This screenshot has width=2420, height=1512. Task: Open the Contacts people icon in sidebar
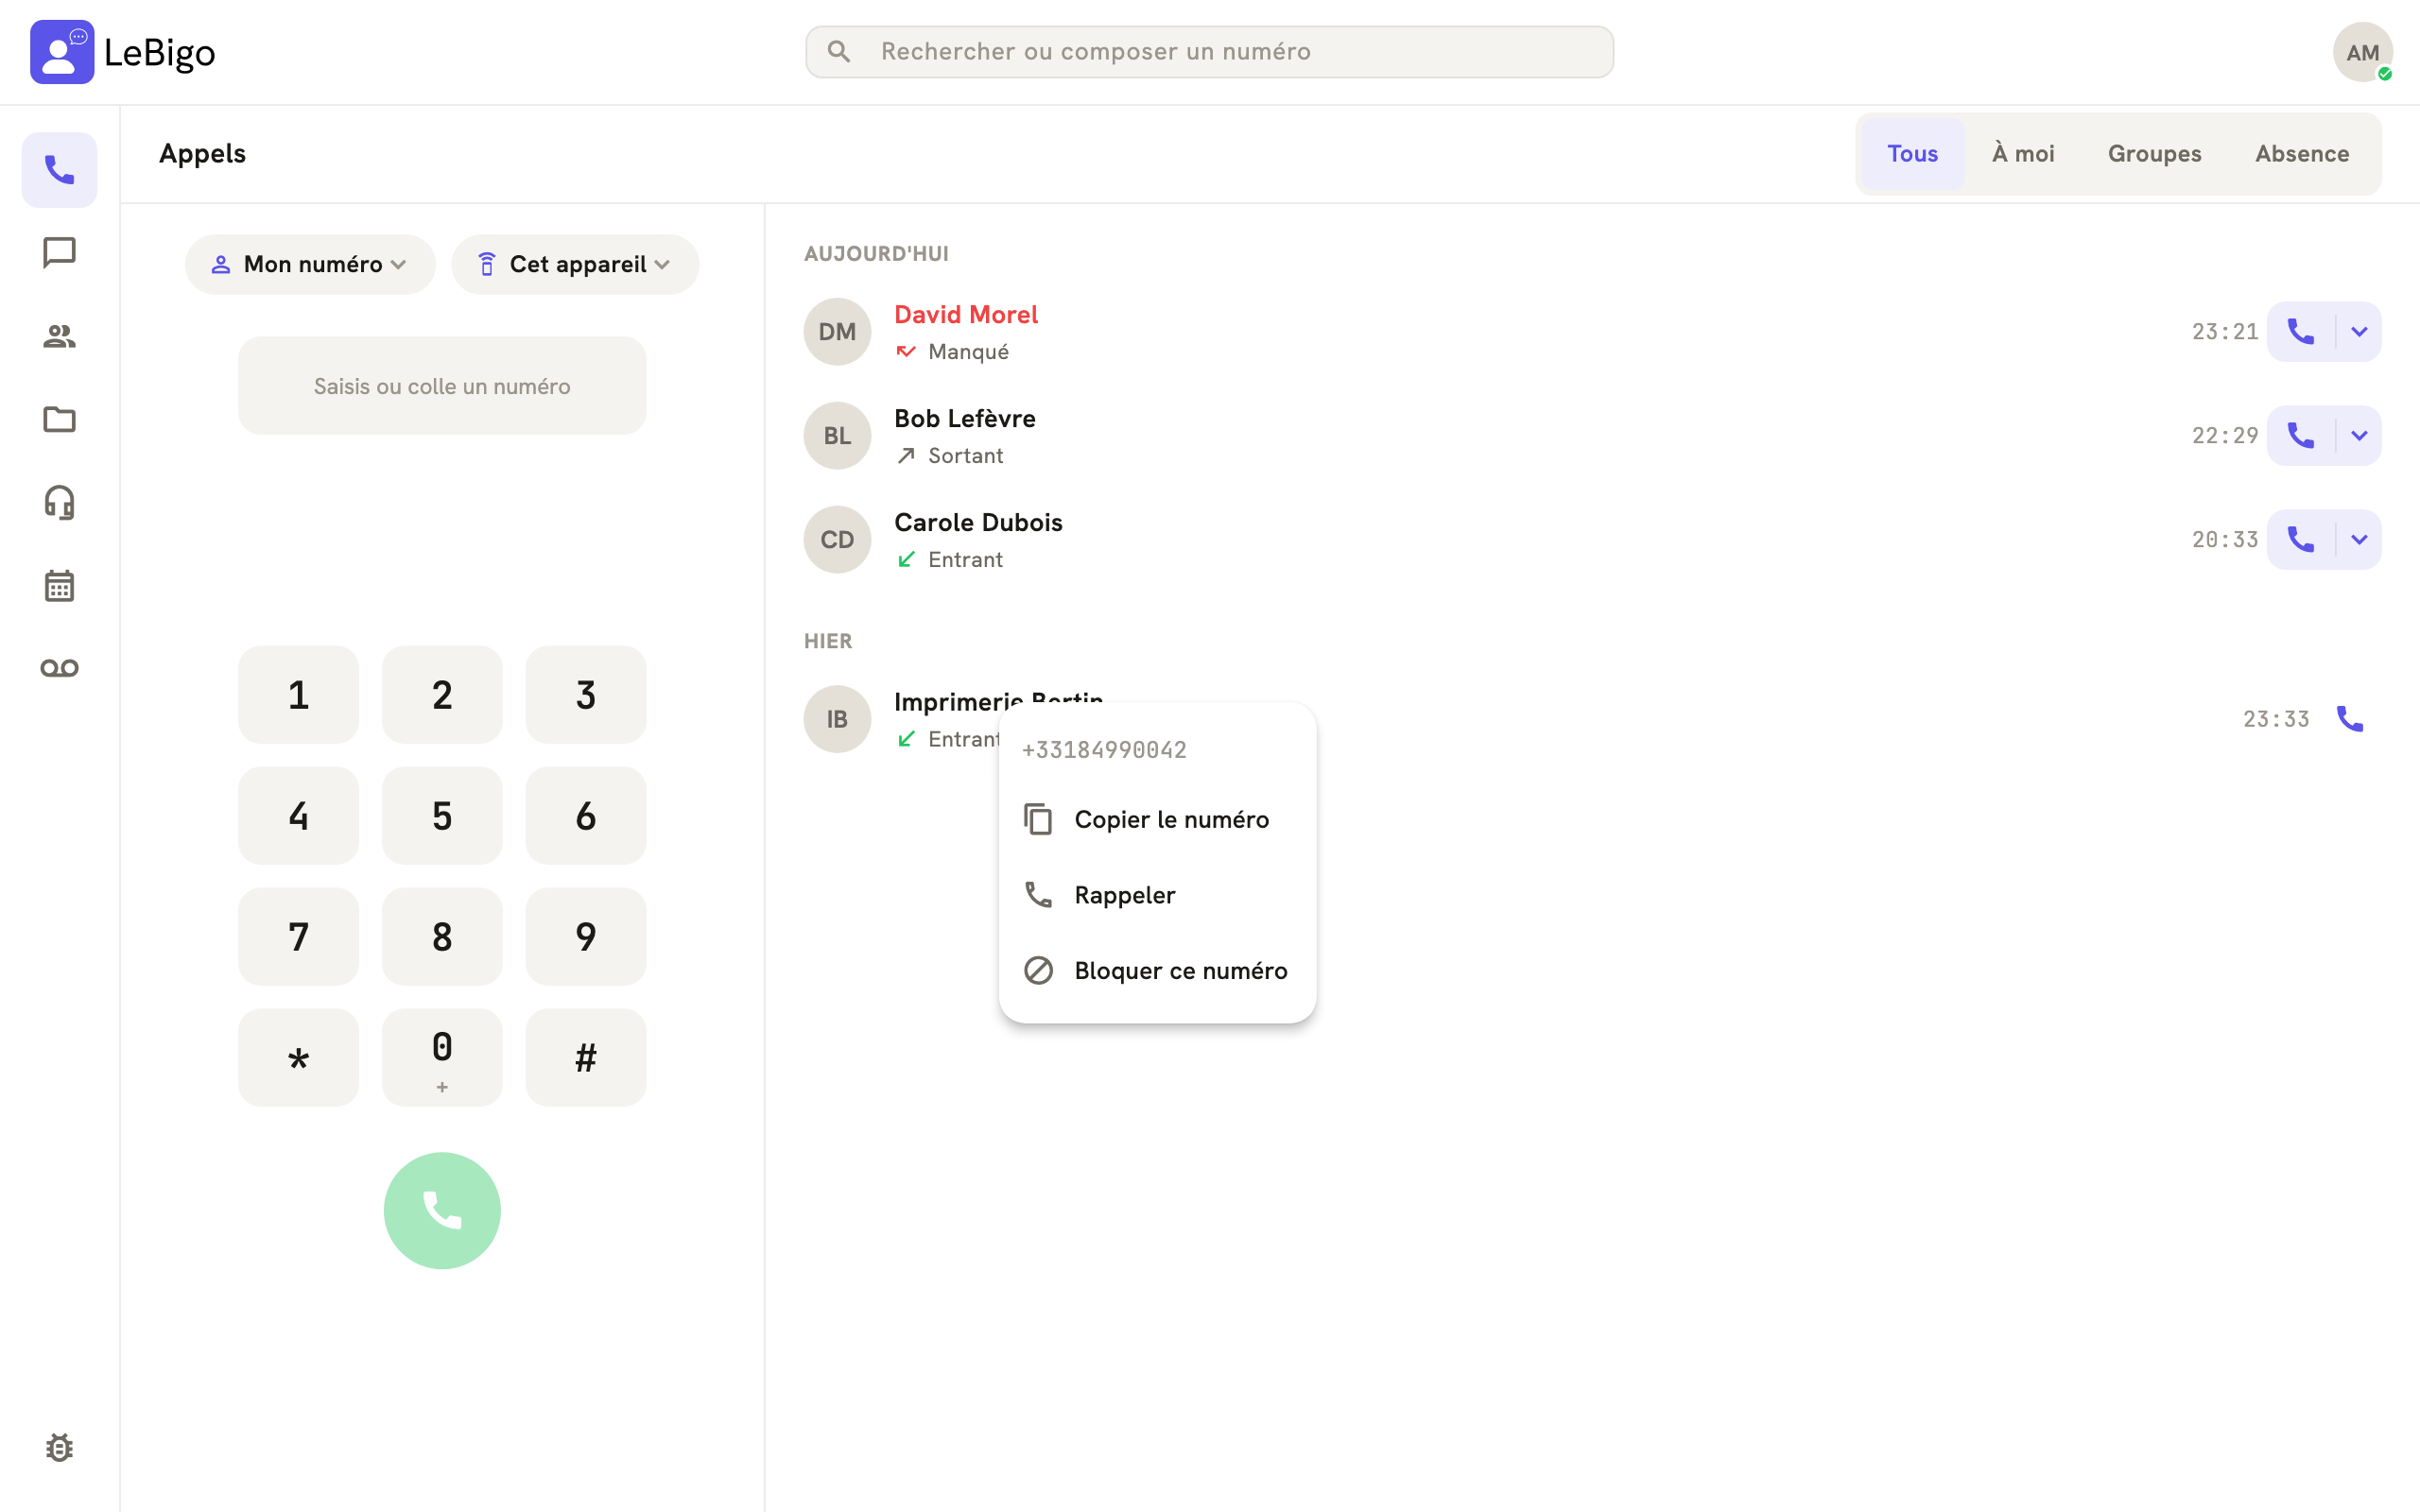(59, 336)
